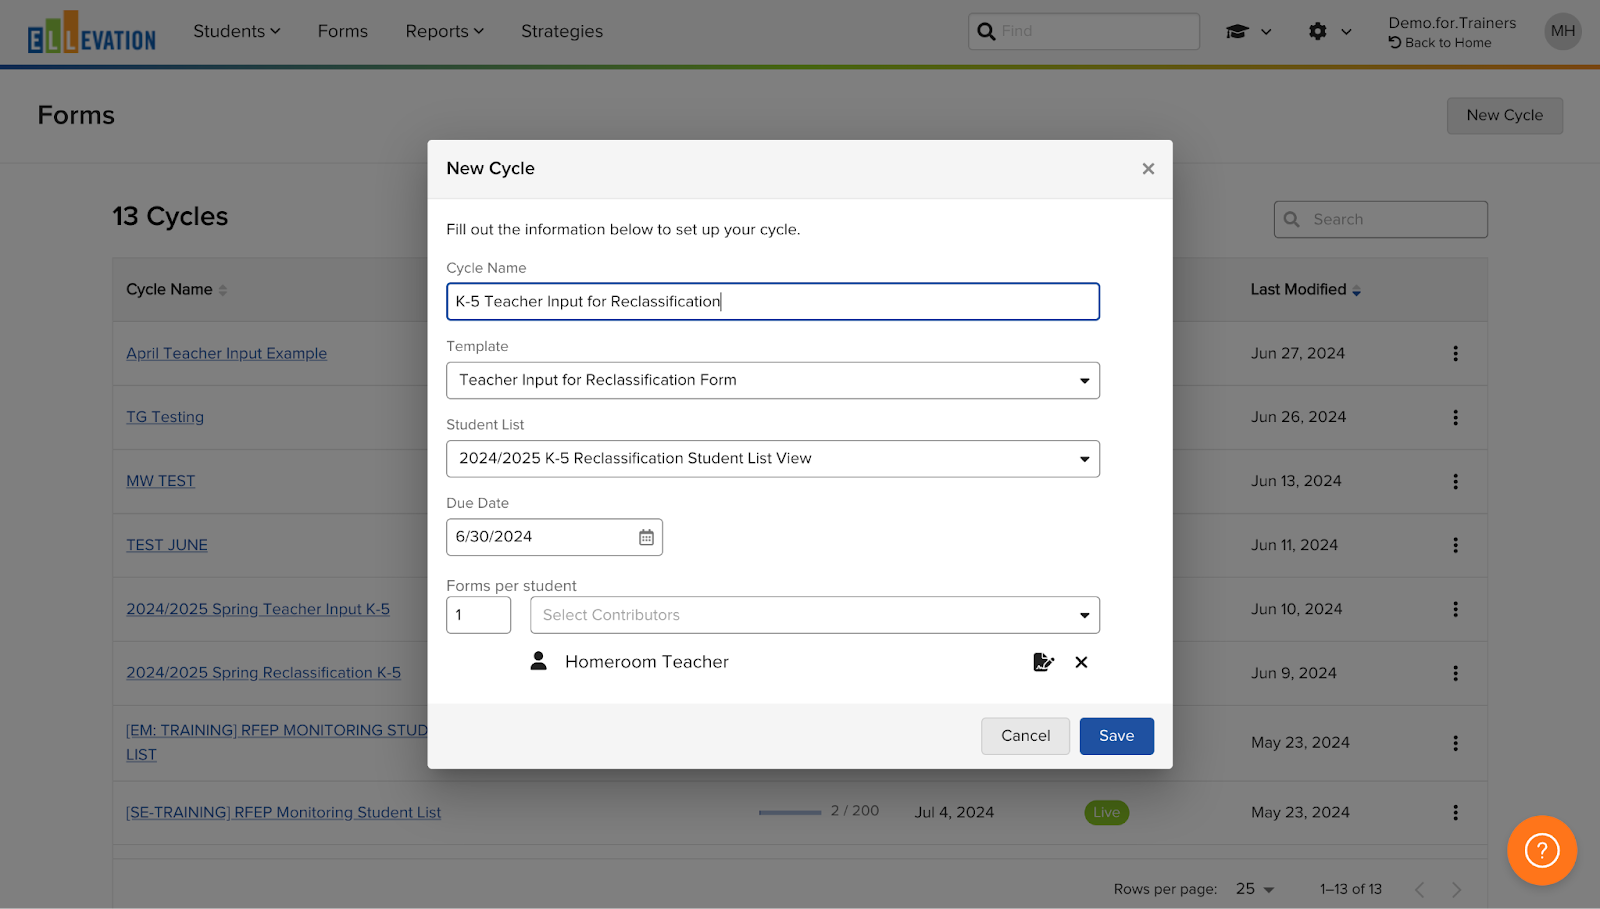Open April Teacher Input Example cycle
Viewport: 1600px width, 909px height.
[226, 353]
